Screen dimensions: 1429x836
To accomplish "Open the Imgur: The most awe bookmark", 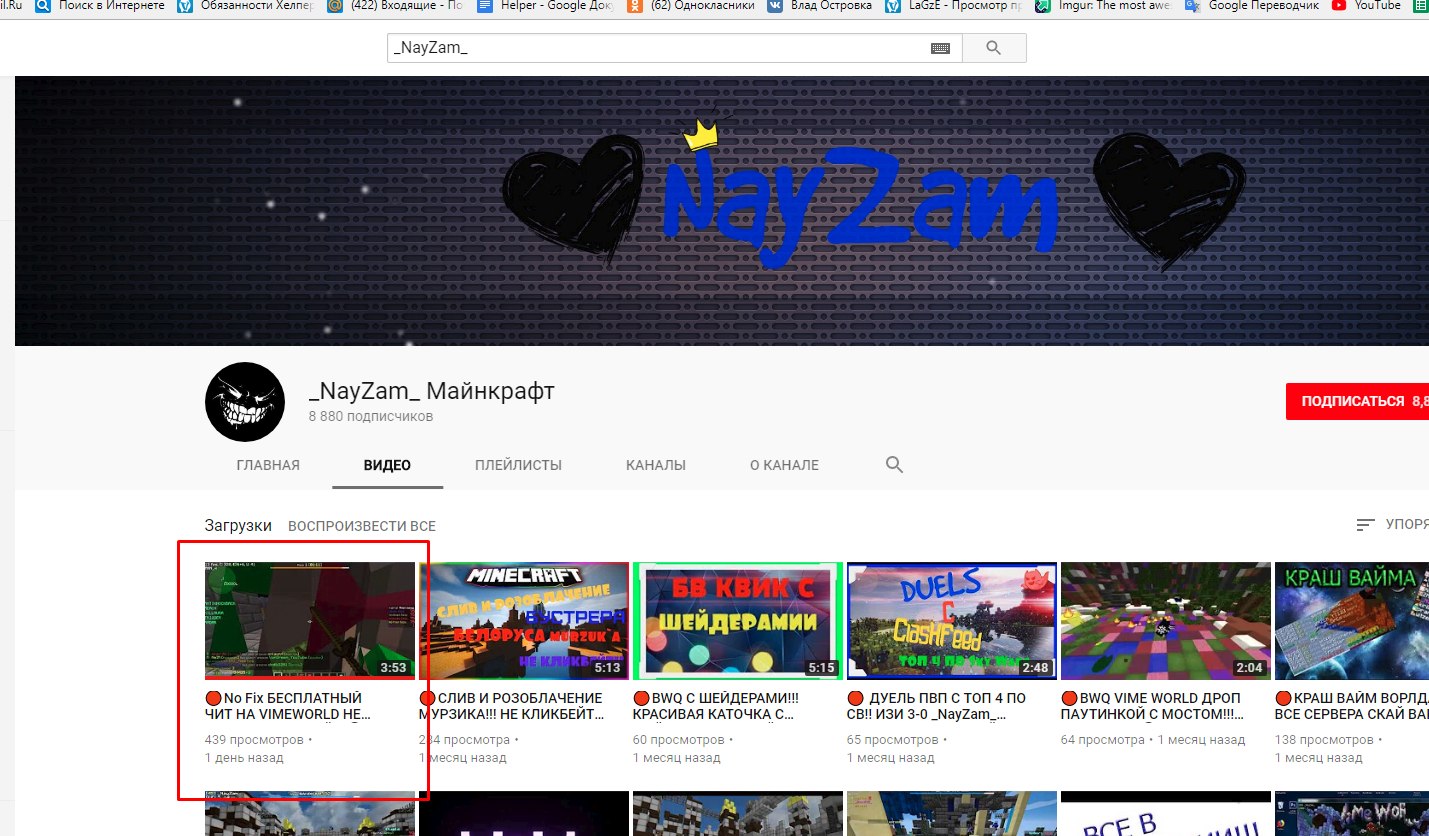I will [1105, 6].
